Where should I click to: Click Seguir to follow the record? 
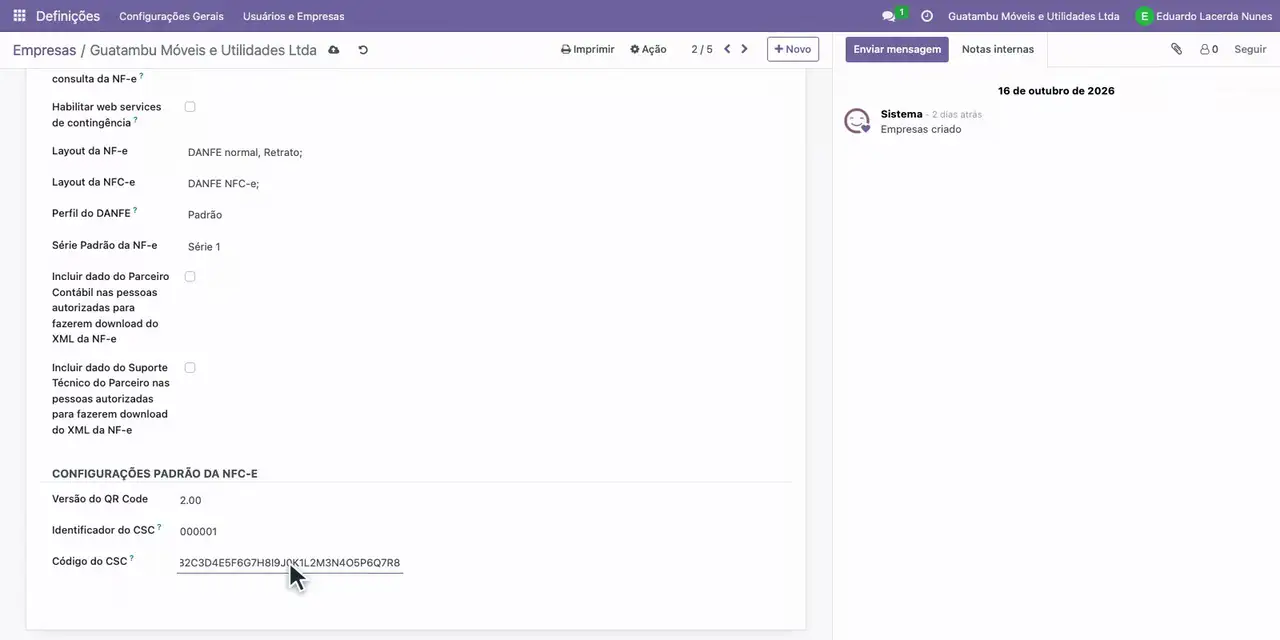[1250, 49]
